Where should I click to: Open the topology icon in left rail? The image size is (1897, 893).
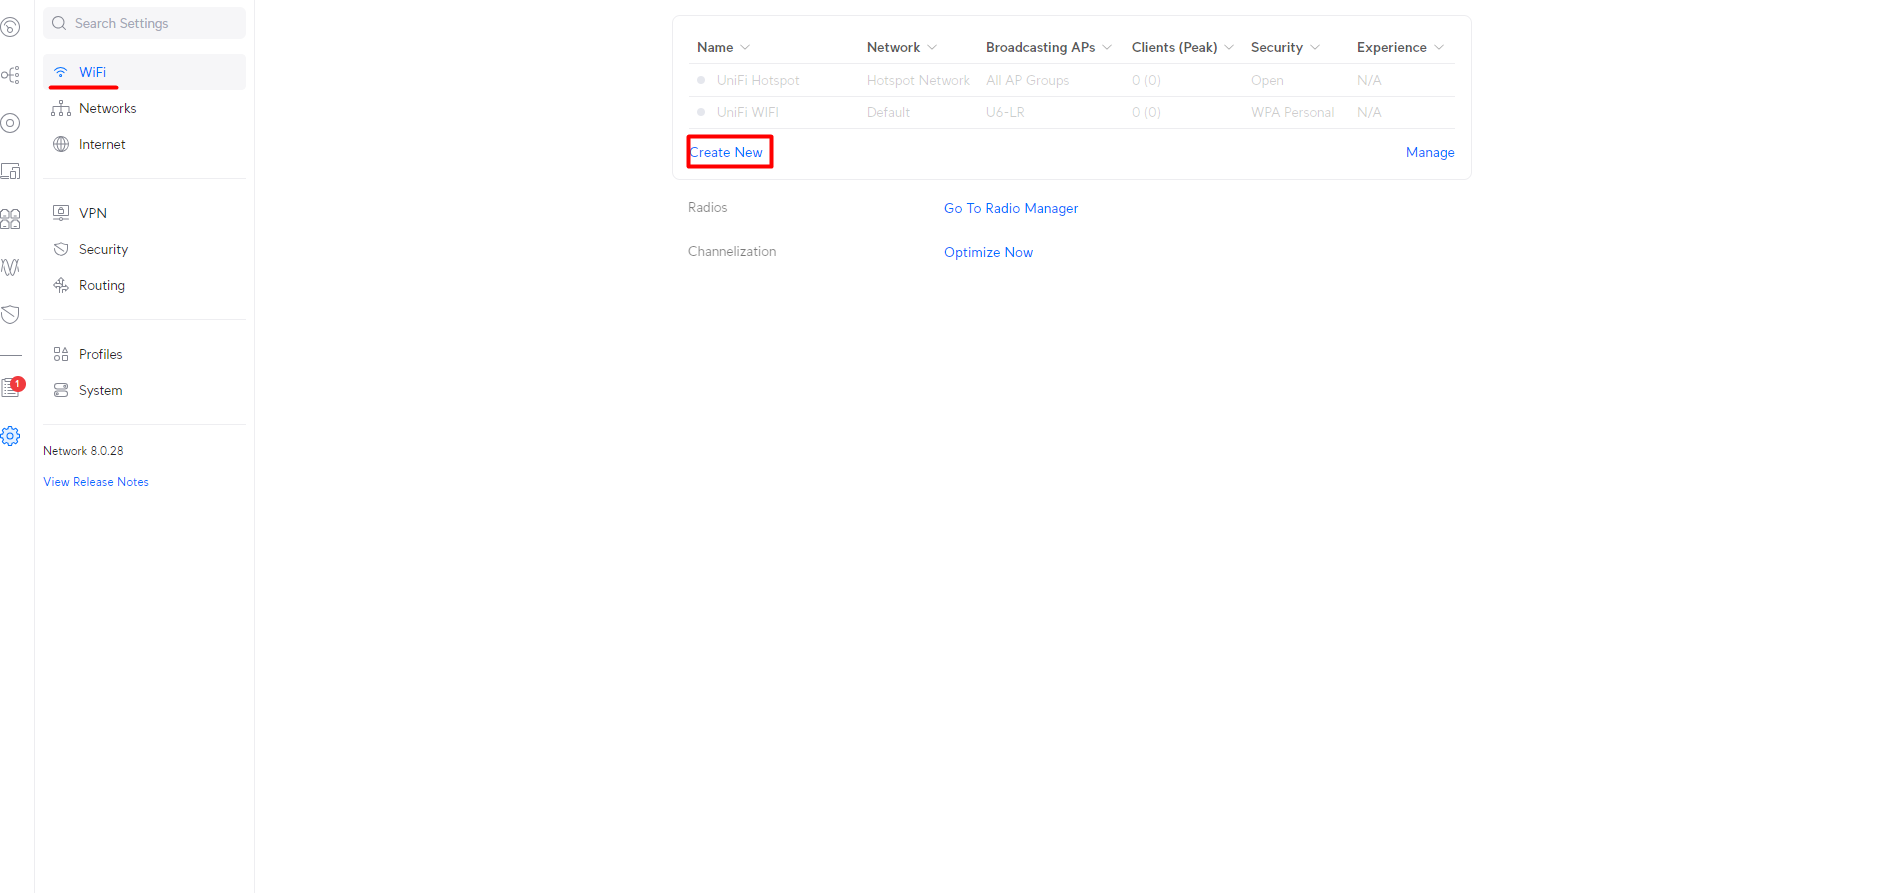[10, 75]
